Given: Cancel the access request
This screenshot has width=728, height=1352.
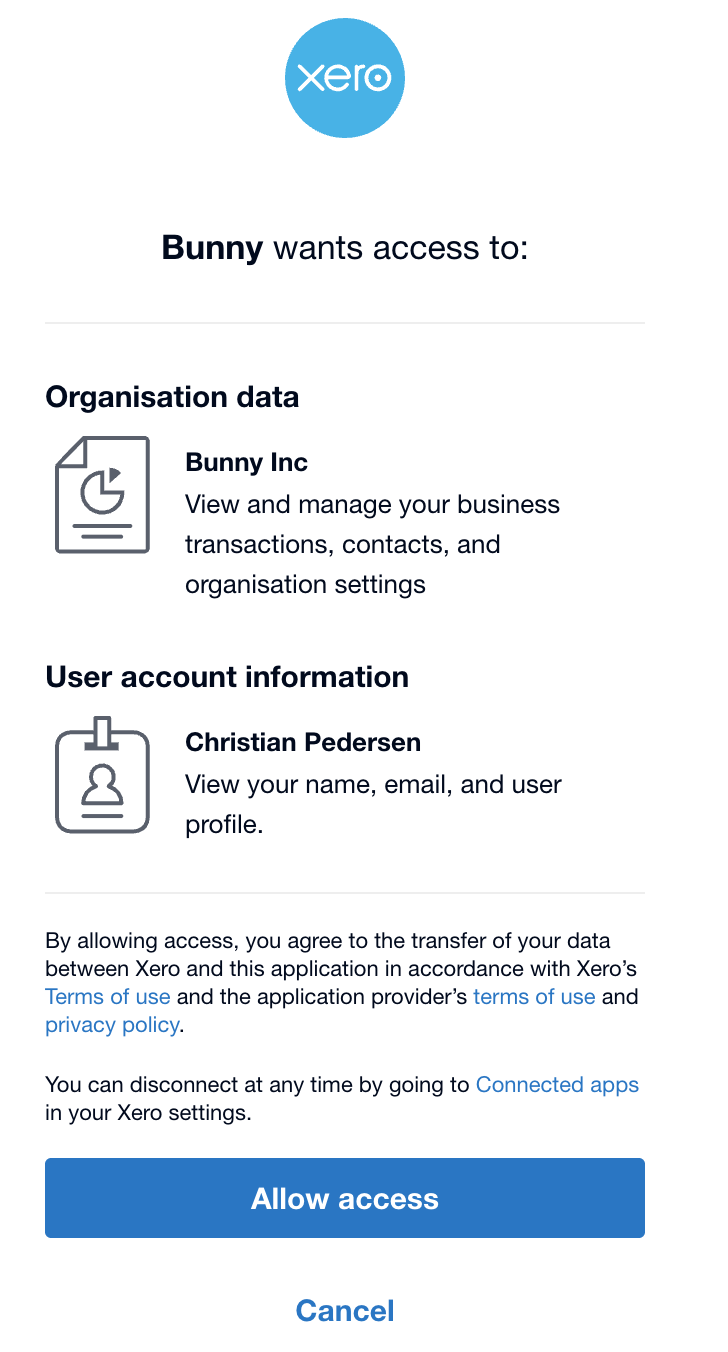Looking at the screenshot, I should pos(345,1310).
